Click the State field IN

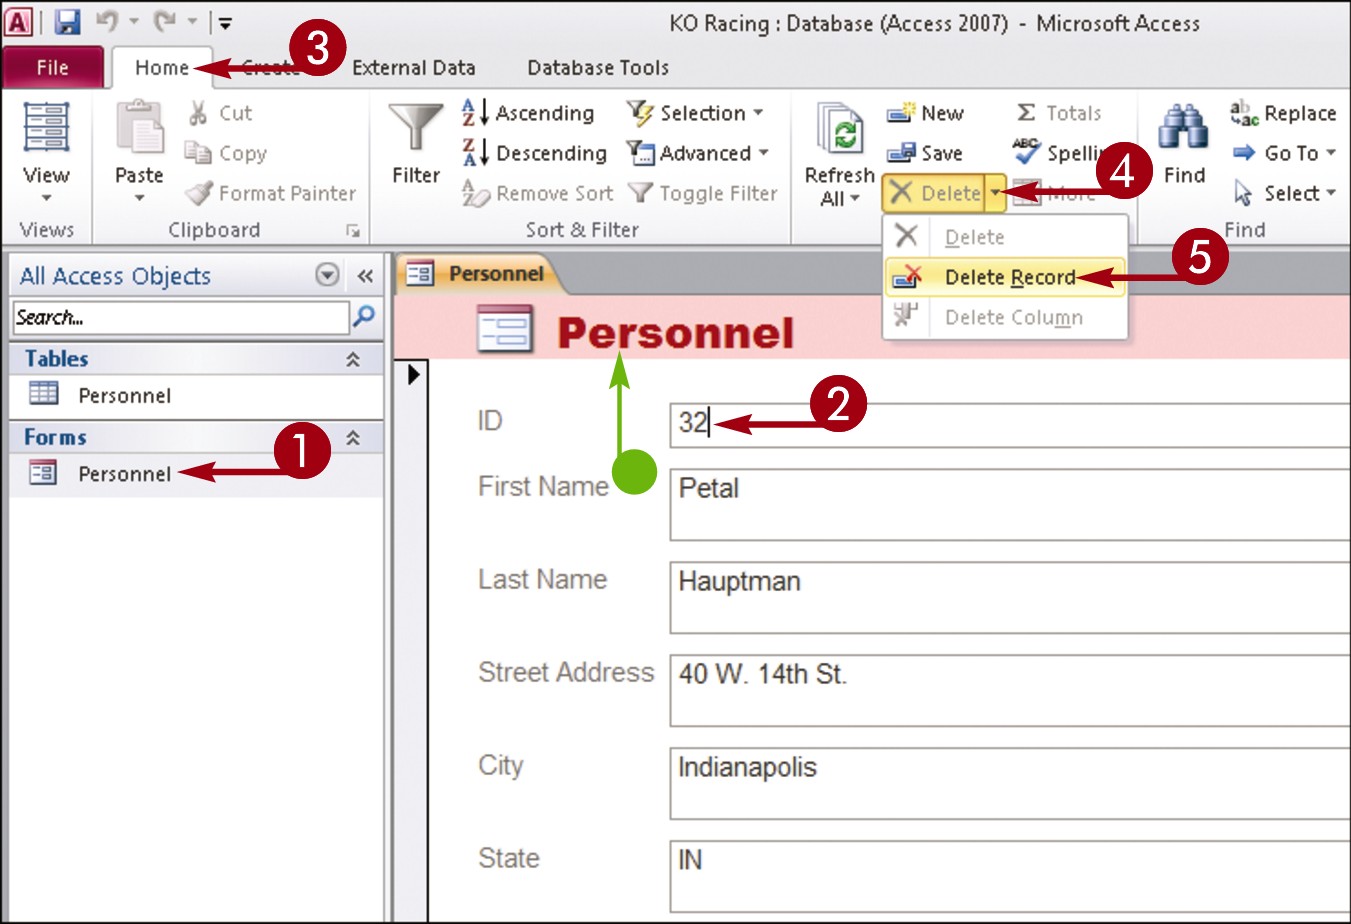1010,876
